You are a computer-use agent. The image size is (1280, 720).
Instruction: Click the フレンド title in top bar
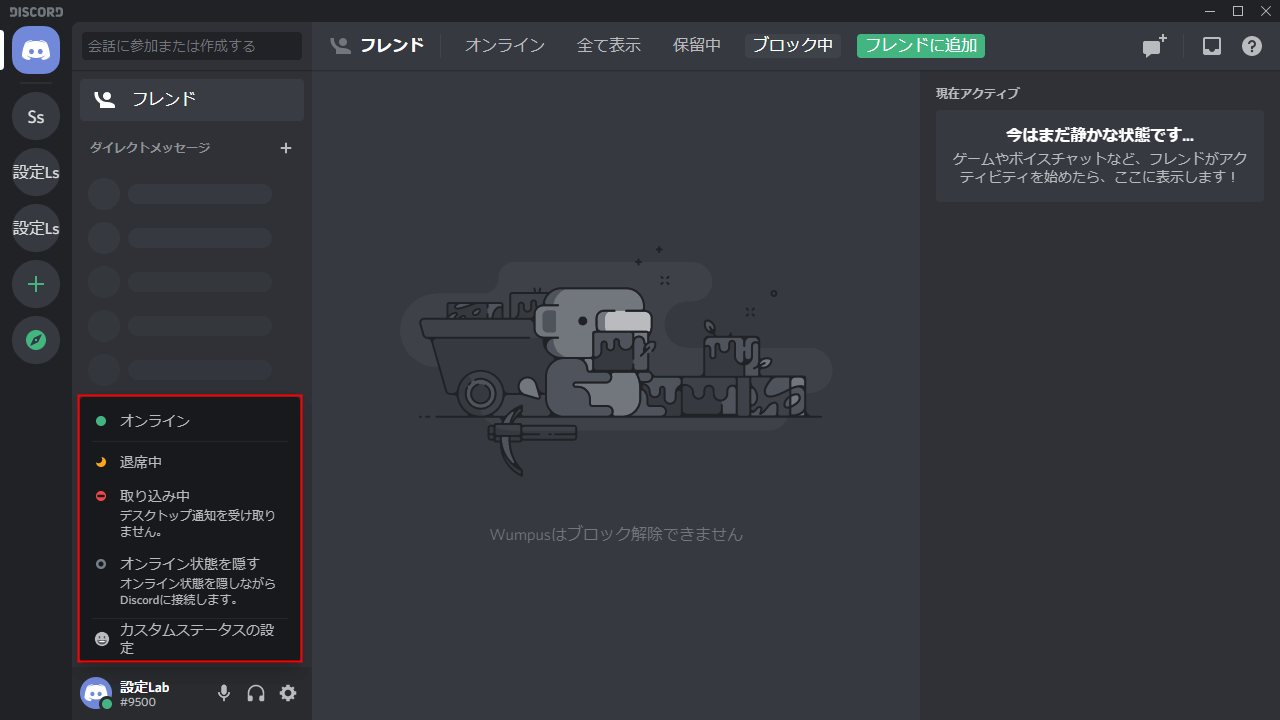[x=392, y=46]
